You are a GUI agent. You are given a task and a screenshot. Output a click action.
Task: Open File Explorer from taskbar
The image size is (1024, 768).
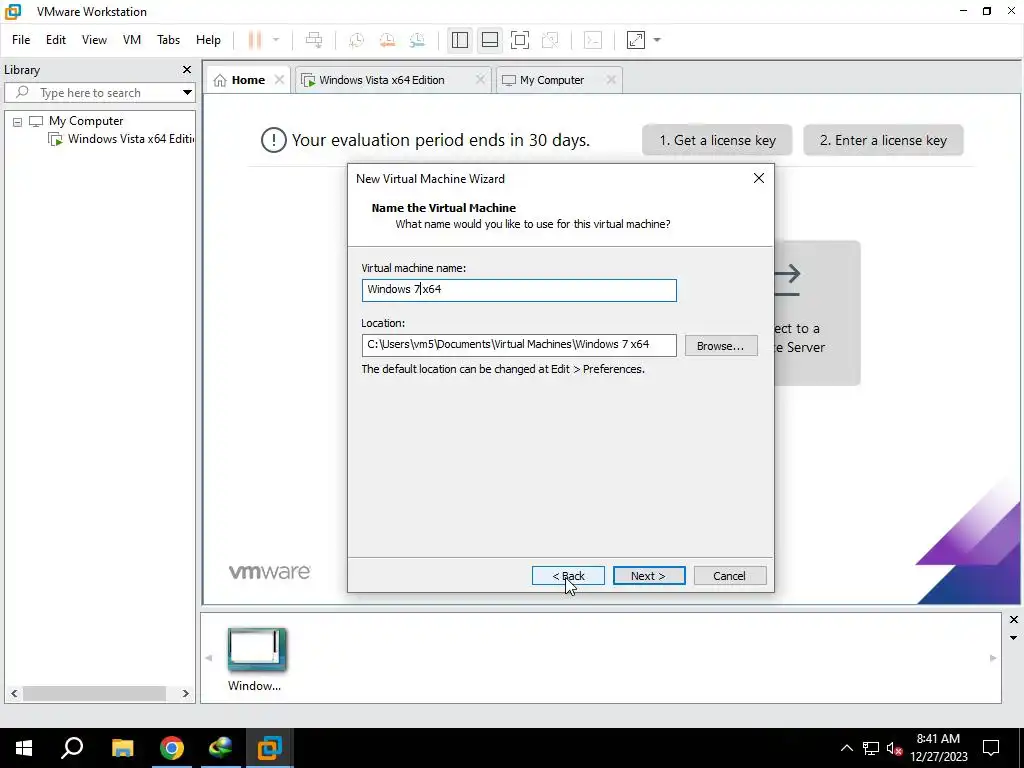tap(122, 748)
